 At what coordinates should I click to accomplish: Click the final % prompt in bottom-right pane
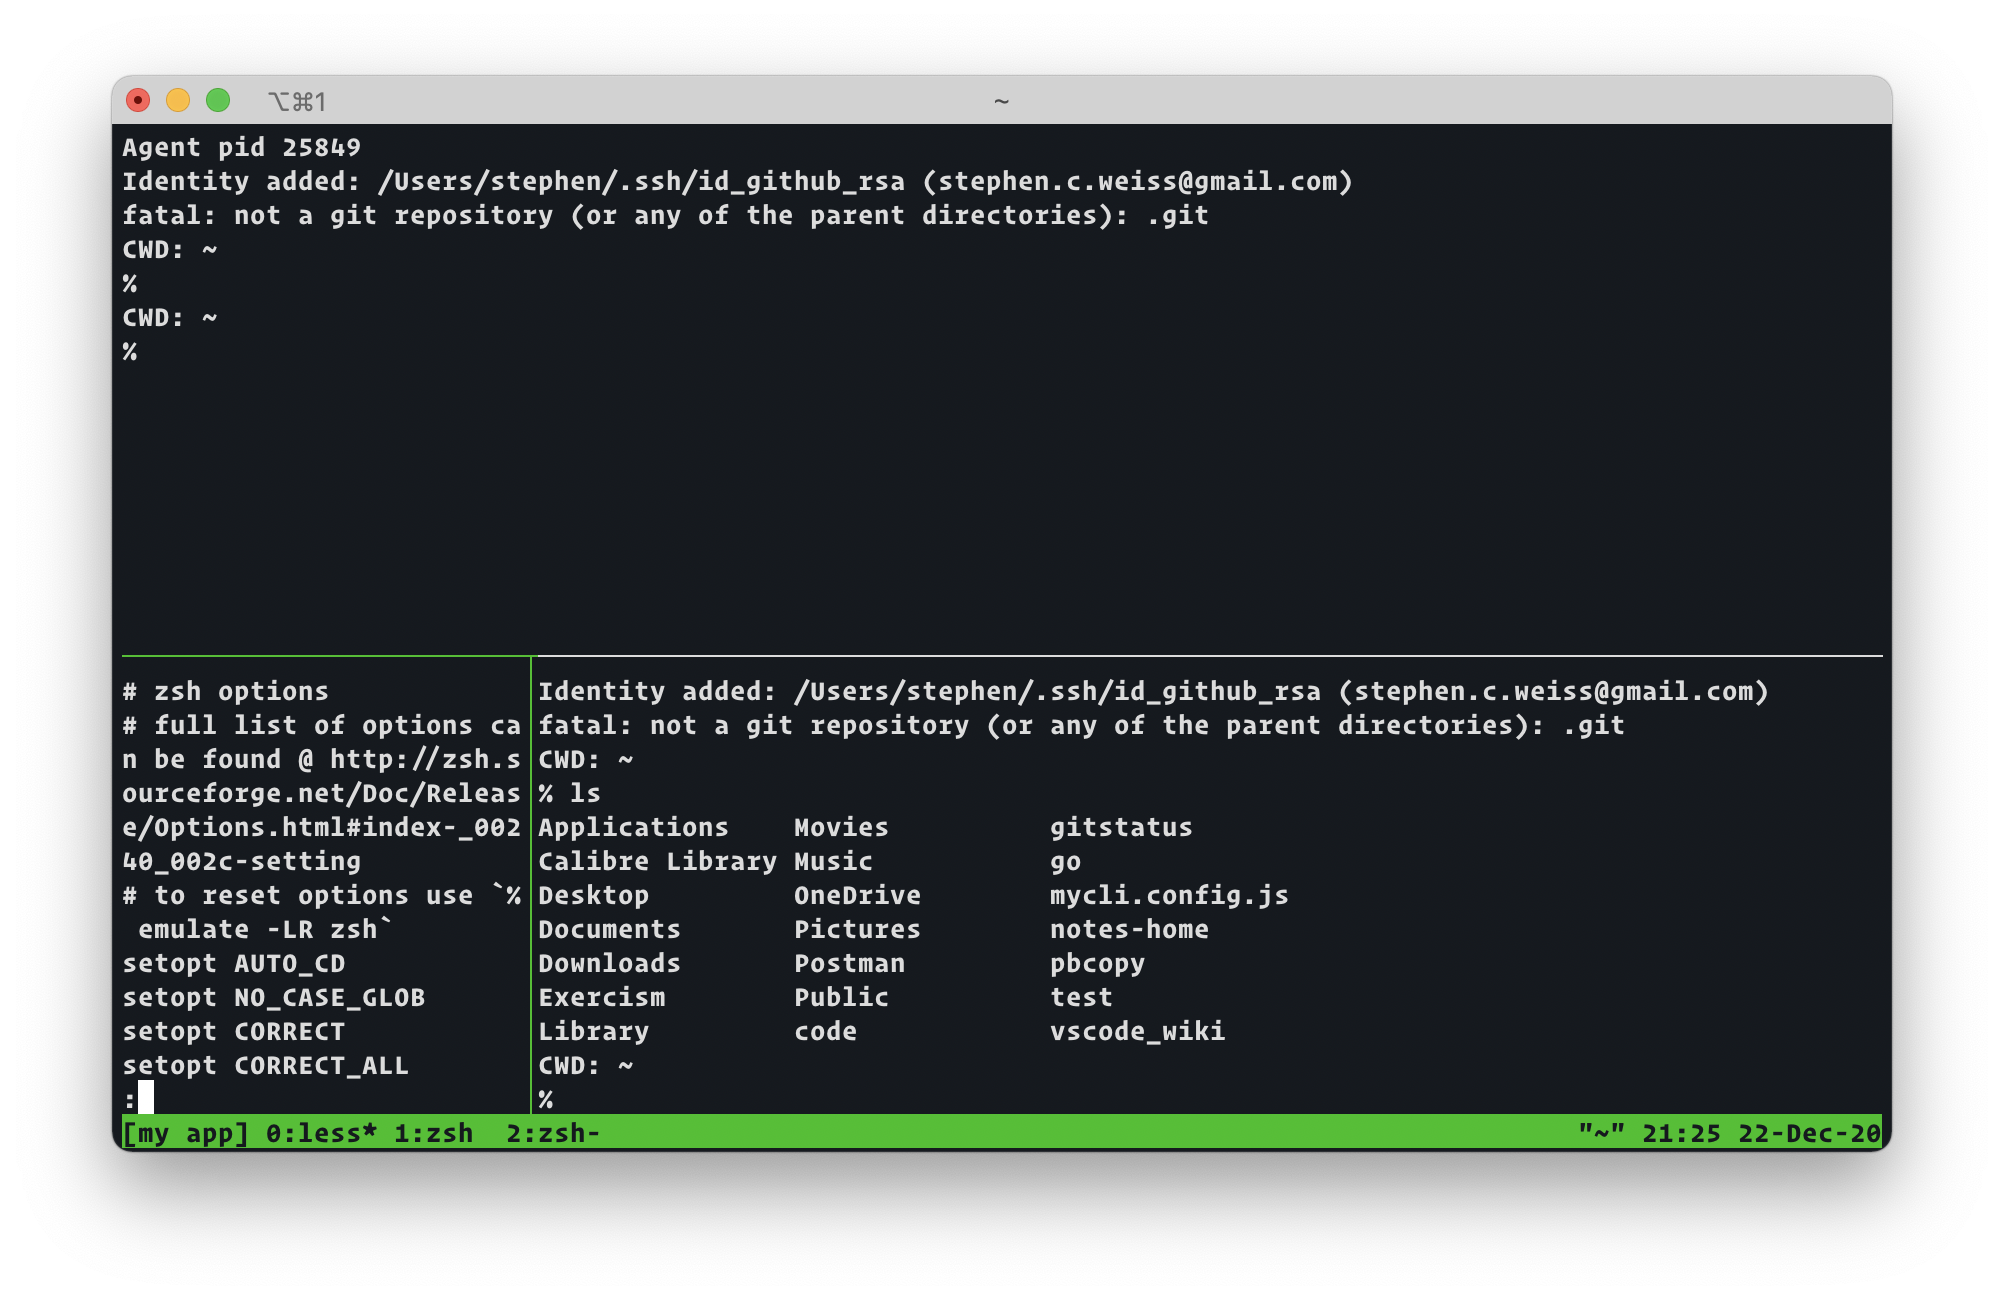(x=546, y=1099)
